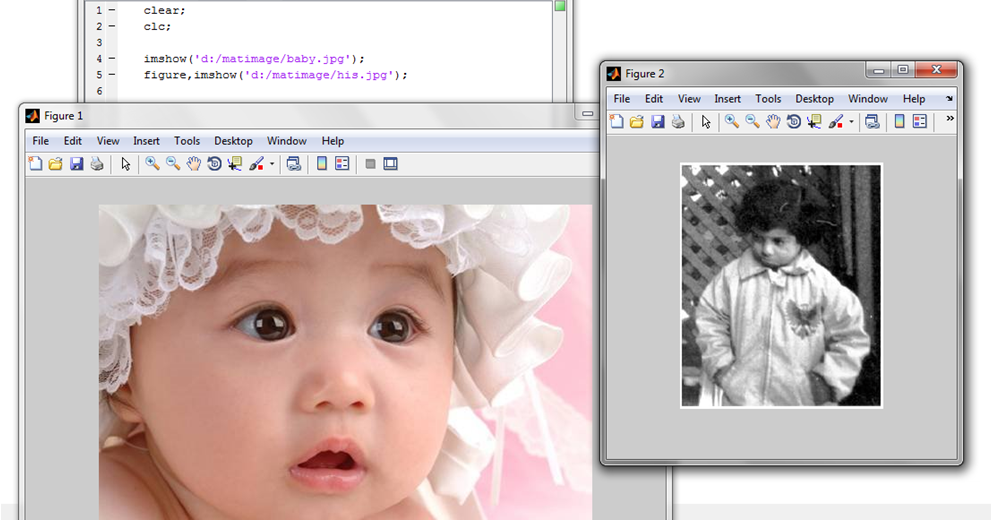Screen dimensions: 992x521
Task: Open Tools menu in Figure 1
Action: click(x=187, y=141)
